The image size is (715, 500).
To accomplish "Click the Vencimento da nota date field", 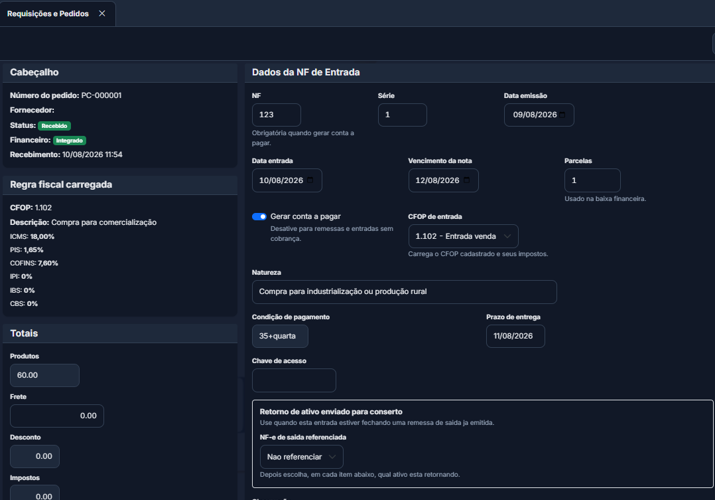I will pyautogui.click(x=443, y=180).
